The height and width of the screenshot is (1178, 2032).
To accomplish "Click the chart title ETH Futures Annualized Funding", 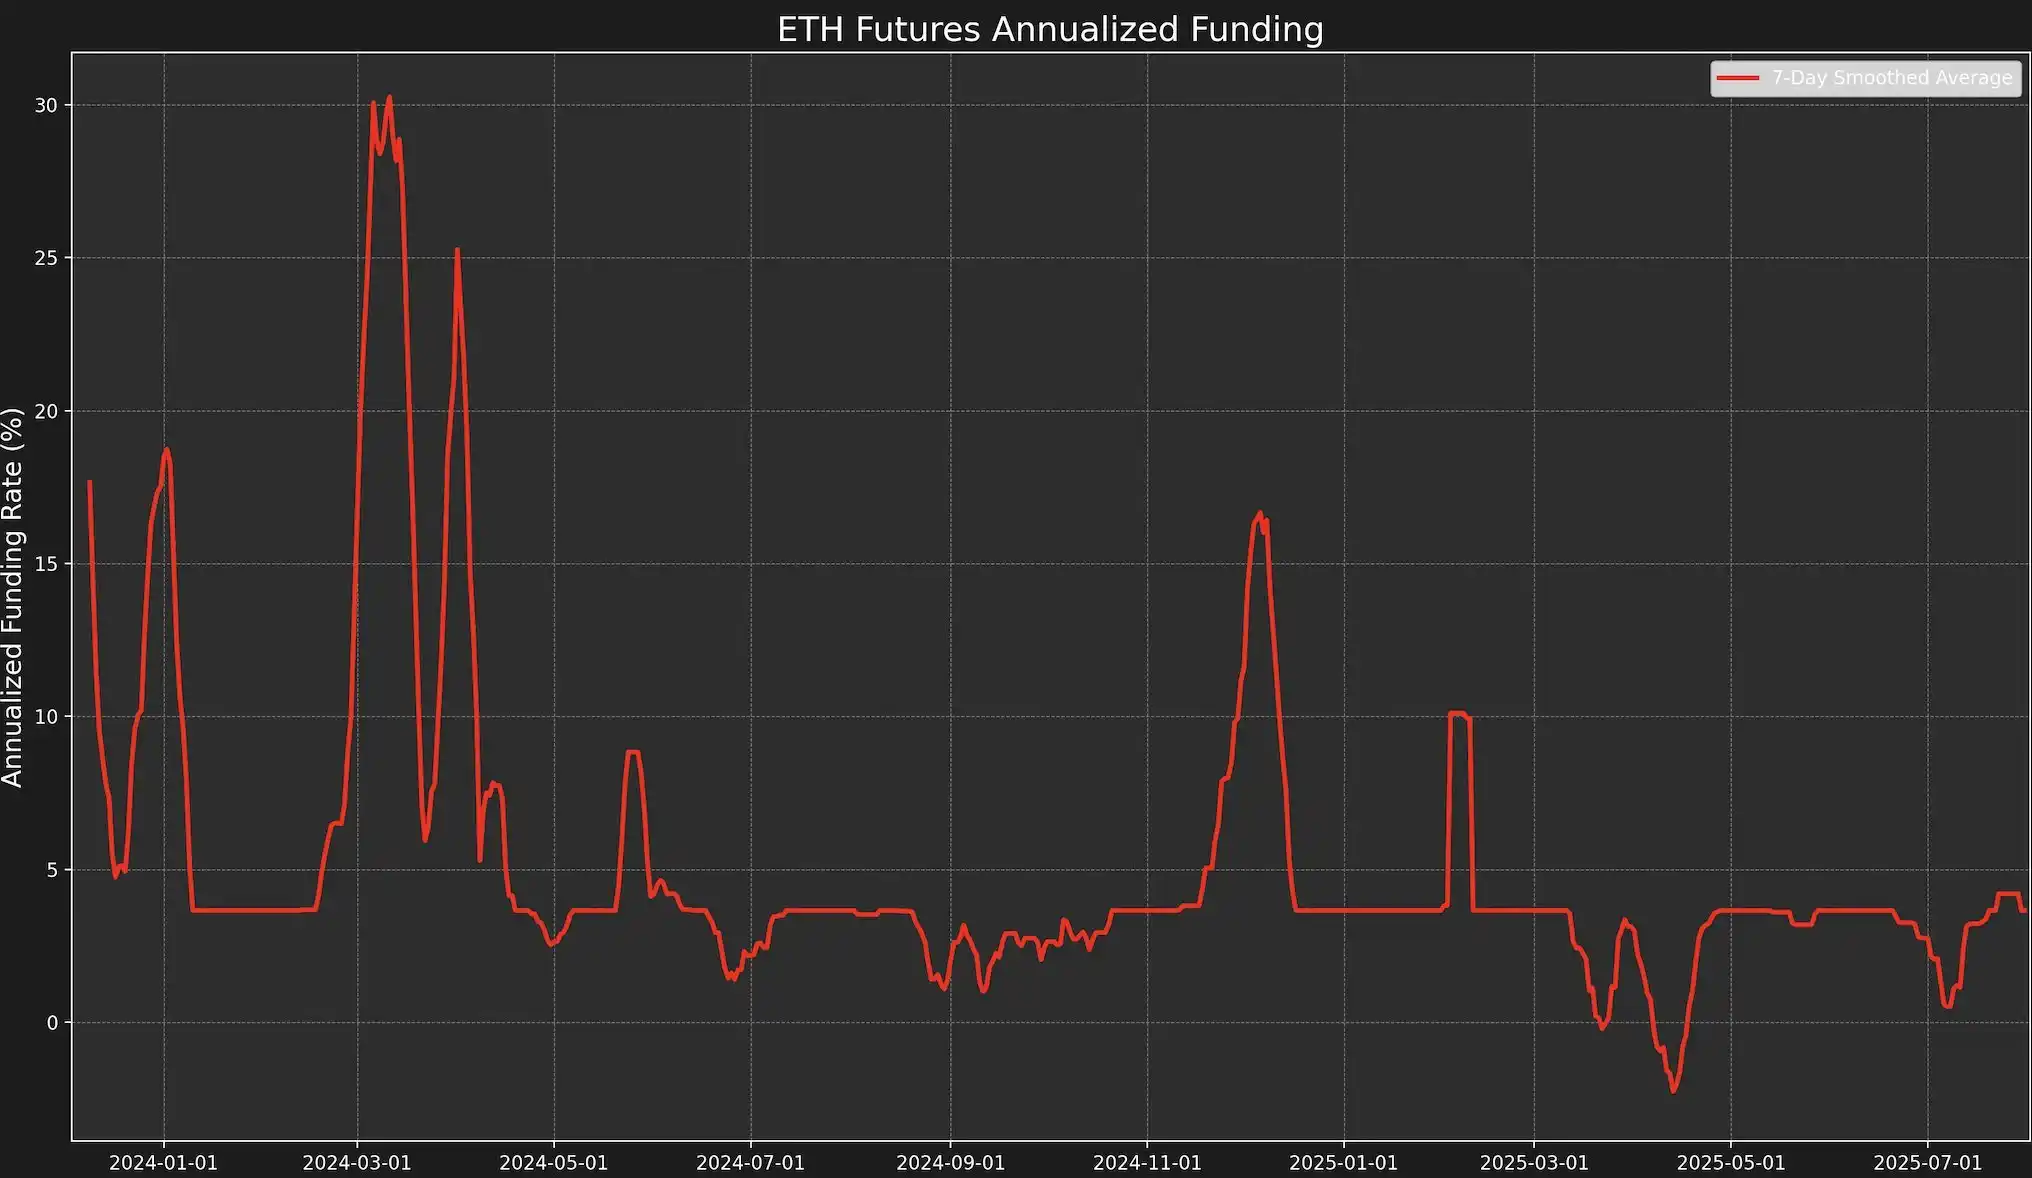I will [x=1050, y=29].
